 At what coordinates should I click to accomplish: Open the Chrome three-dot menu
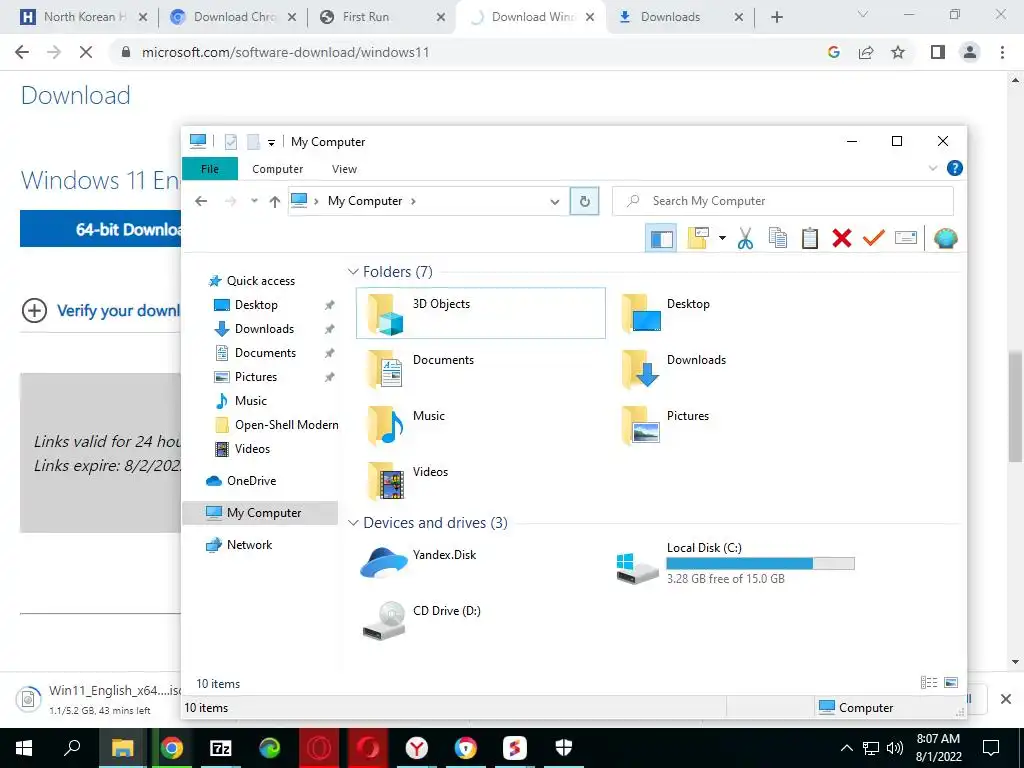click(1002, 52)
